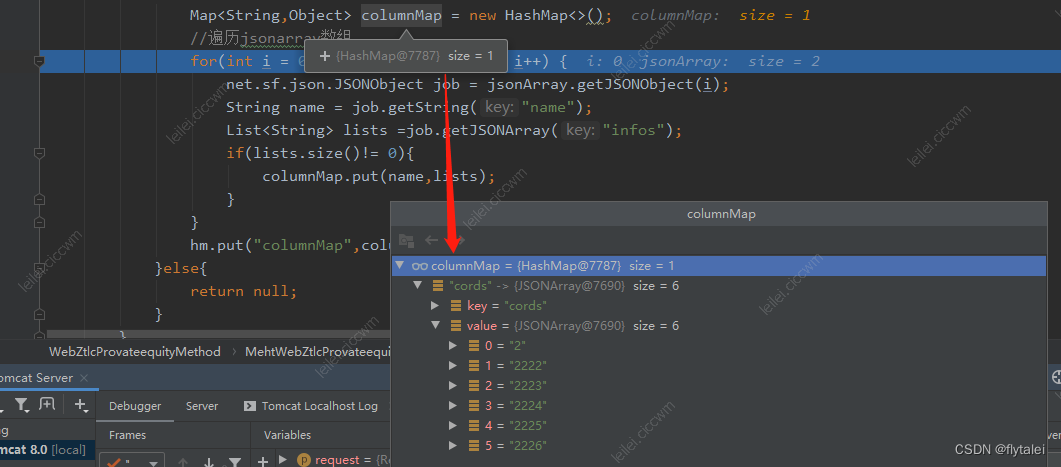Collapse the "cords" JSONArray entry

[417, 286]
